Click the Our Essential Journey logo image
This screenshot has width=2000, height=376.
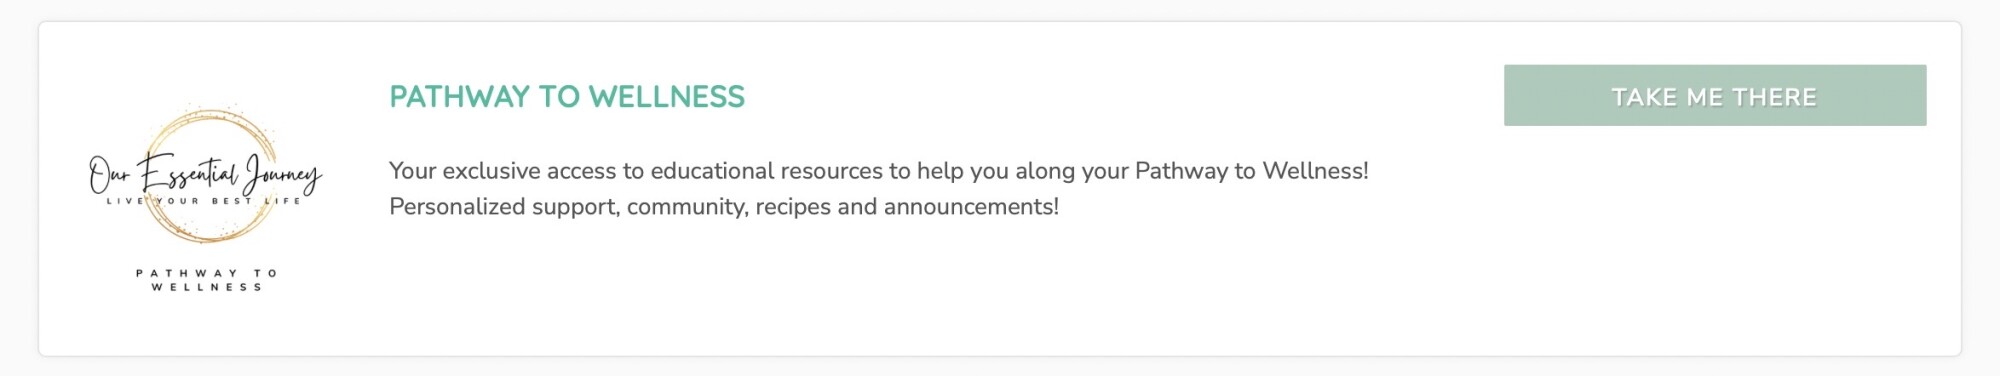(x=207, y=198)
